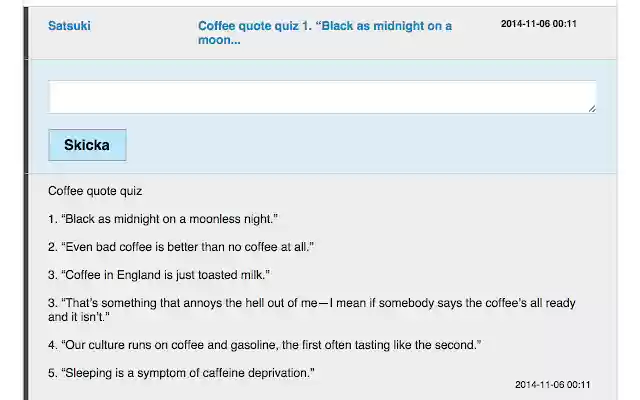640x400 pixels.
Task: Open the Coffee quote quiz thread title
Action: click(324, 33)
